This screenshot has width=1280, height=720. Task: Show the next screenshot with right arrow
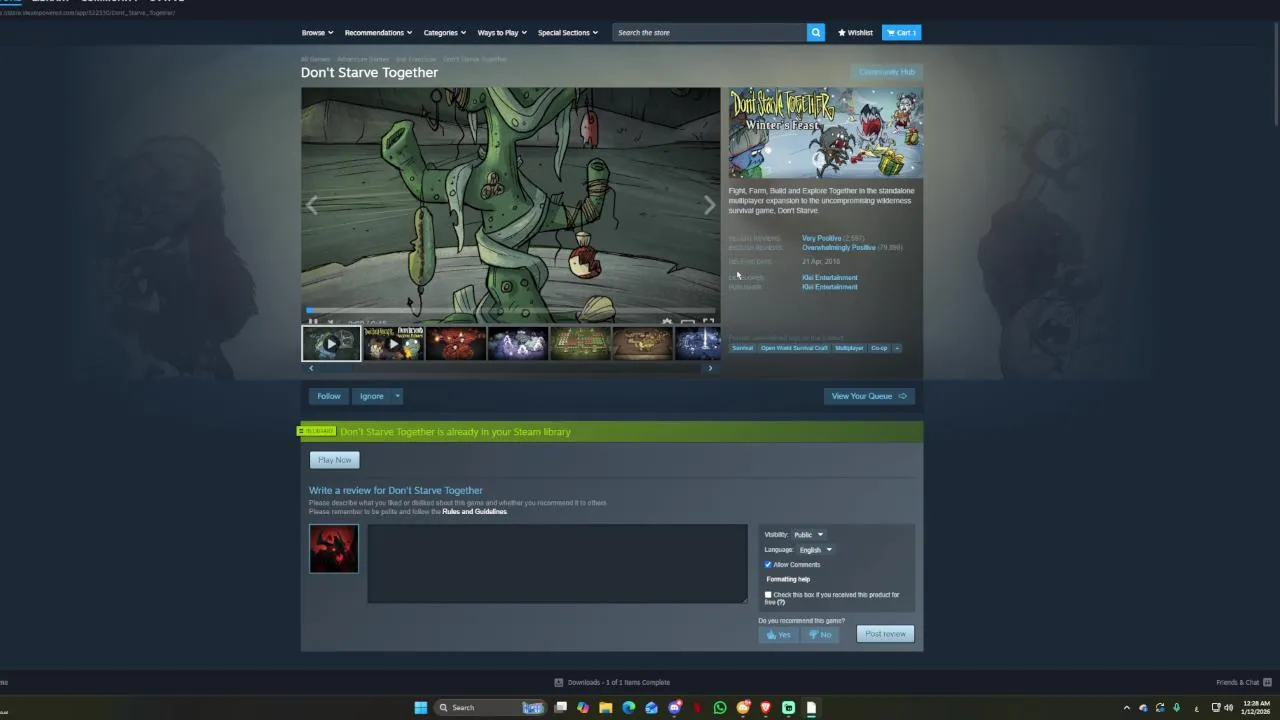pos(709,205)
